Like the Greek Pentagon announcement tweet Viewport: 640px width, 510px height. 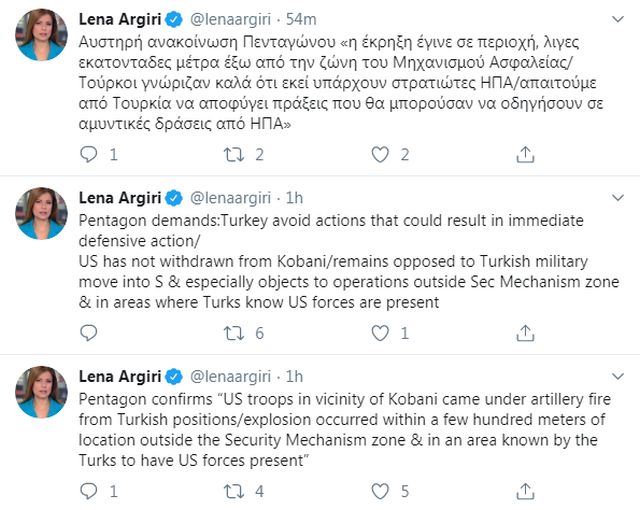coord(380,154)
